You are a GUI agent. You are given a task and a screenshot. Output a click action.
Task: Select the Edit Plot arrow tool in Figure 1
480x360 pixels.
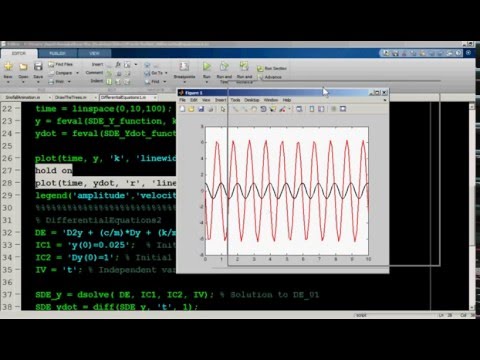click(x=223, y=109)
